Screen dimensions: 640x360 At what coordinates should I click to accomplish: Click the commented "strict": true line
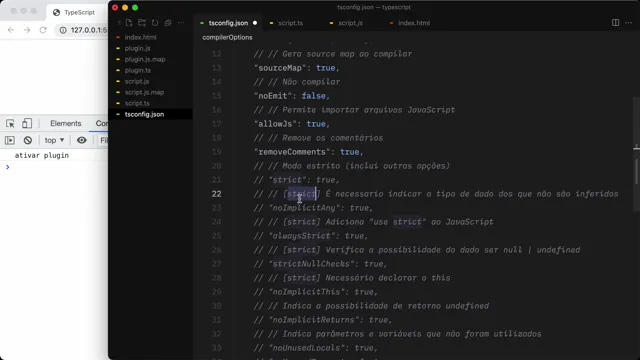point(296,180)
